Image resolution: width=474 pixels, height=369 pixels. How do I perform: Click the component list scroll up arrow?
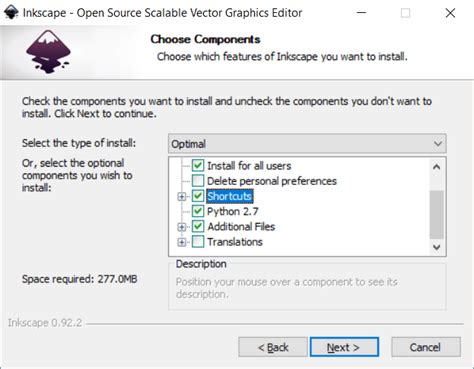[x=437, y=166]
